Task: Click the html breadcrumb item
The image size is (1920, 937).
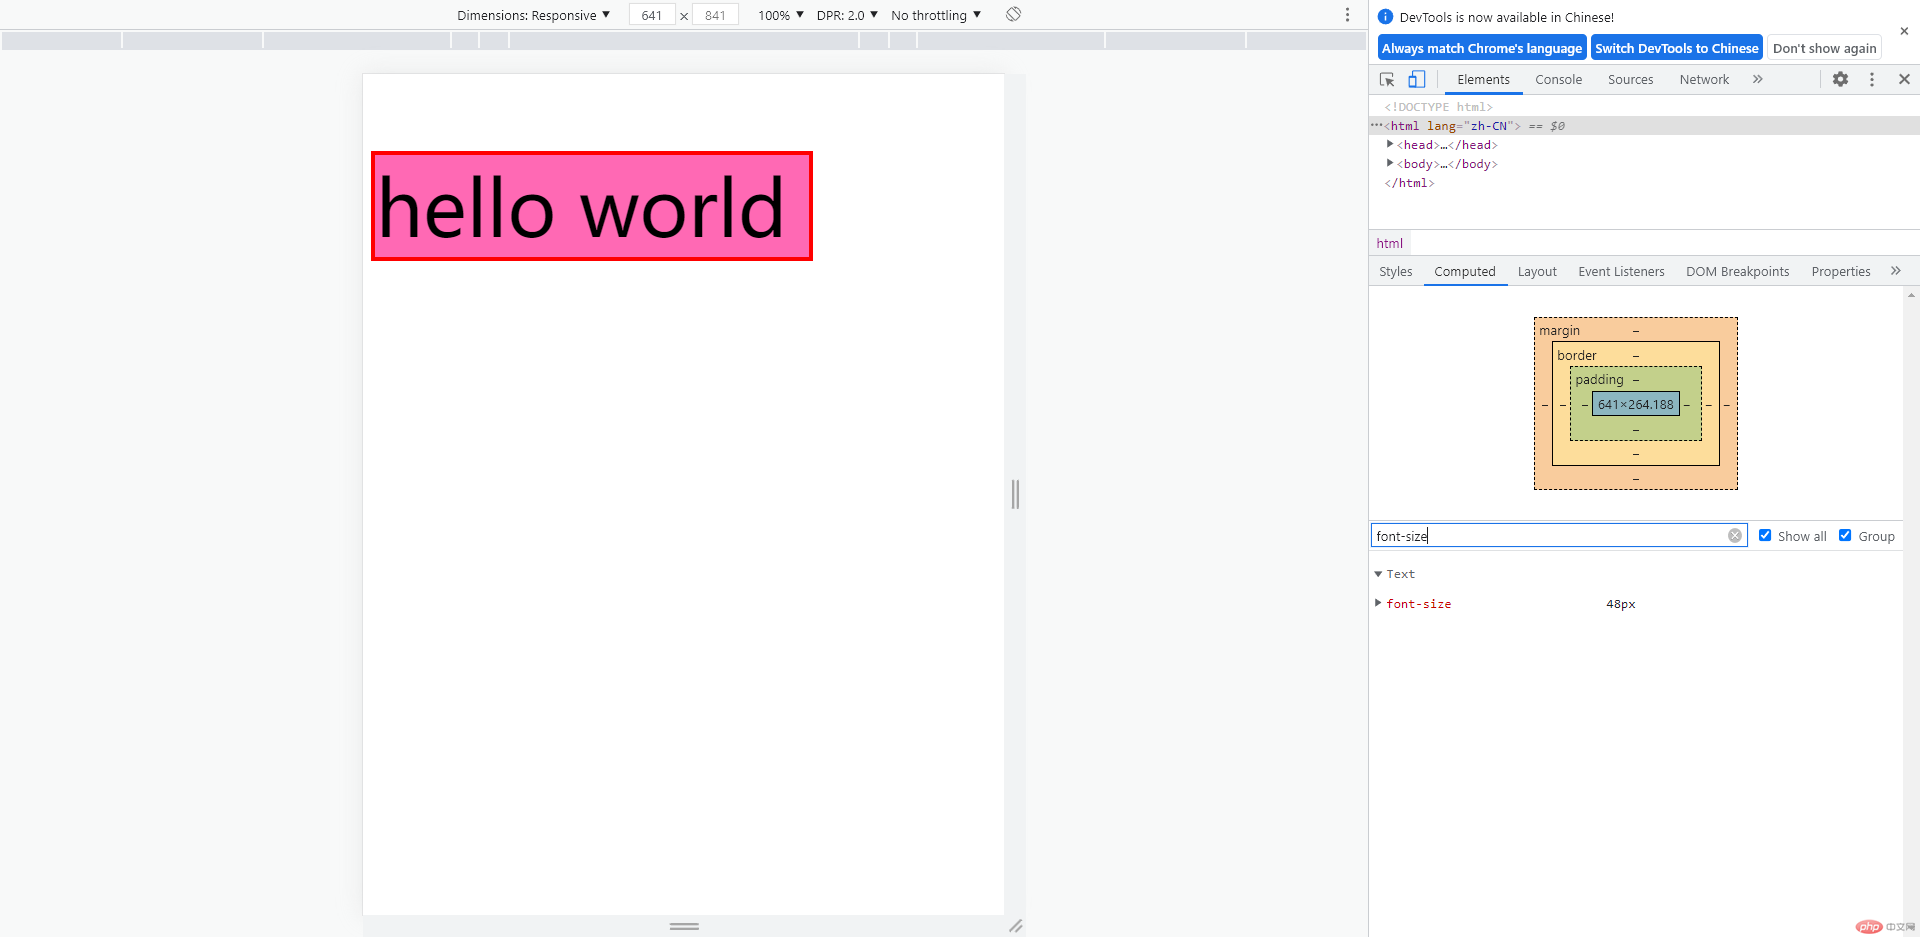Action: (1389, 243)
